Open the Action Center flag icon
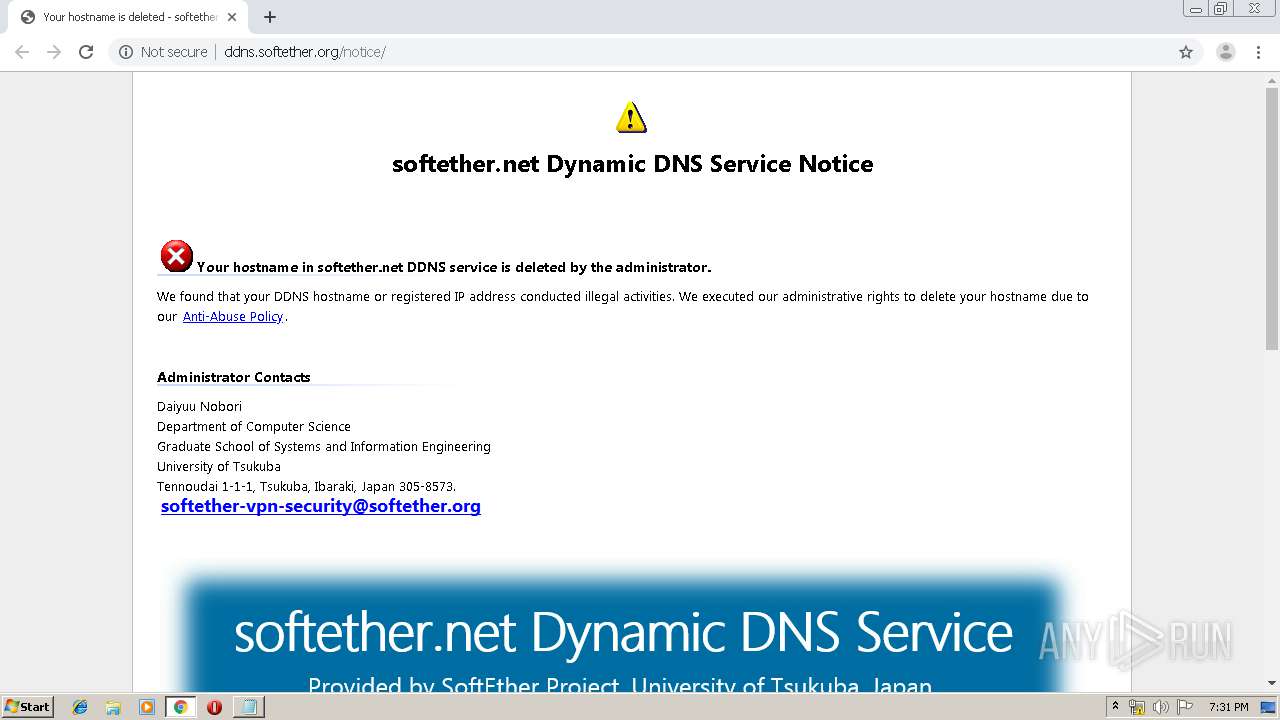The height and width of the screenshot is (720, 1280). click(x=1185, y=707)
